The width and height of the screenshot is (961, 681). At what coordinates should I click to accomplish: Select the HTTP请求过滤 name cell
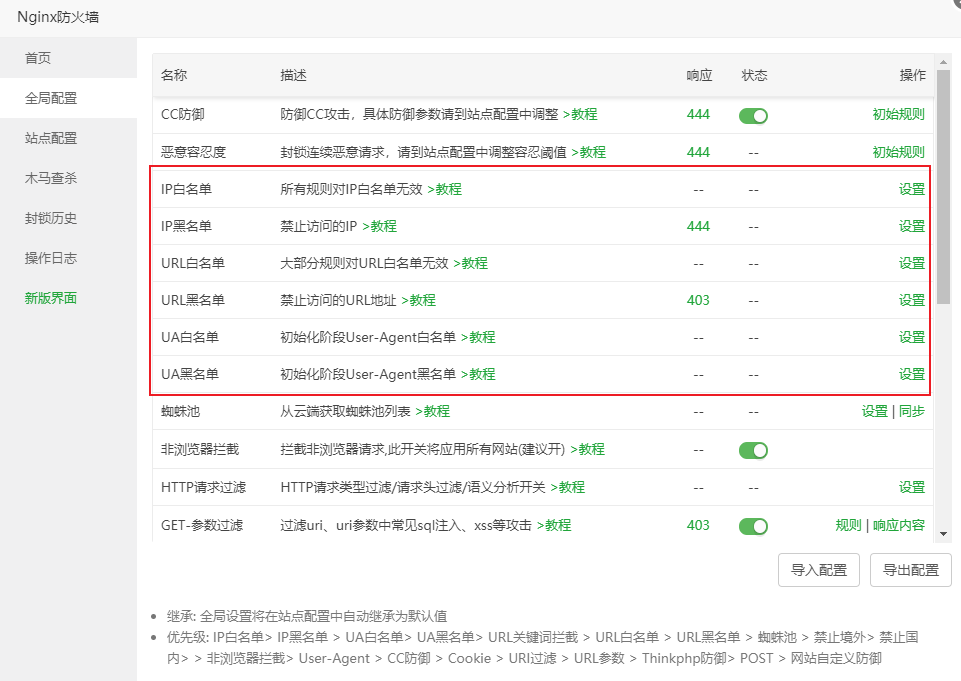(203, 487)
